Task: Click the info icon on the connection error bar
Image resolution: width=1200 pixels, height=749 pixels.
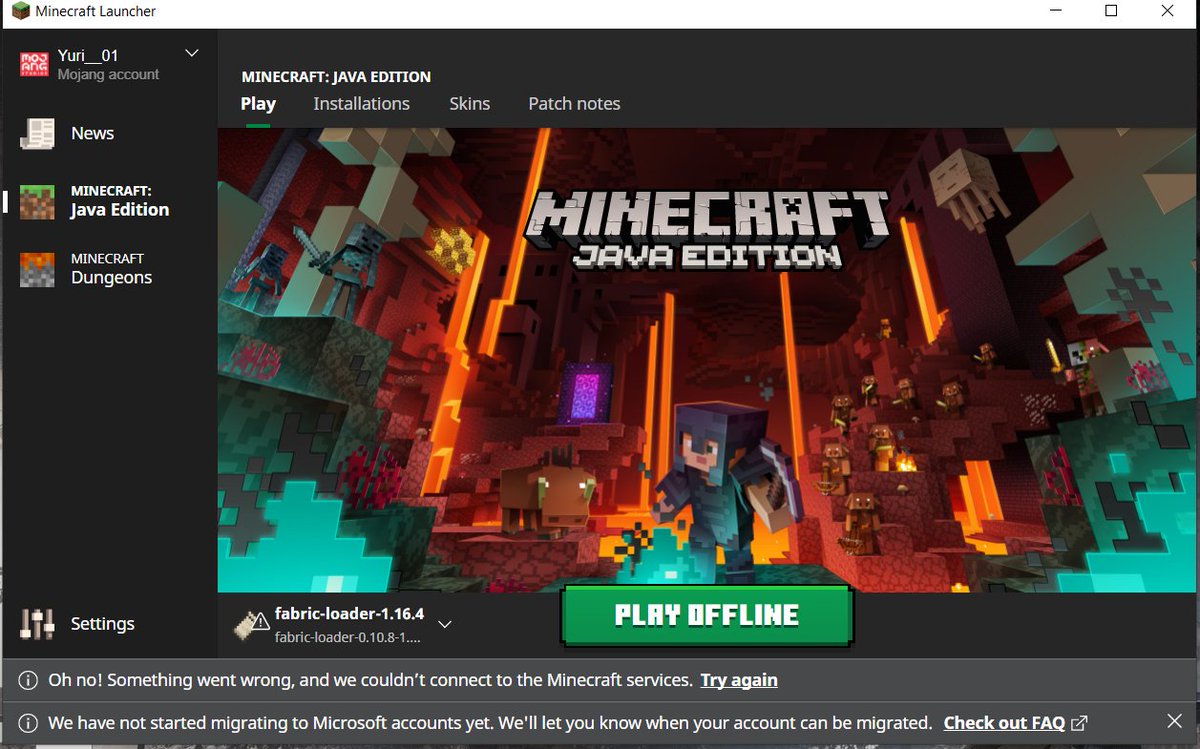Action: (28, 680)
